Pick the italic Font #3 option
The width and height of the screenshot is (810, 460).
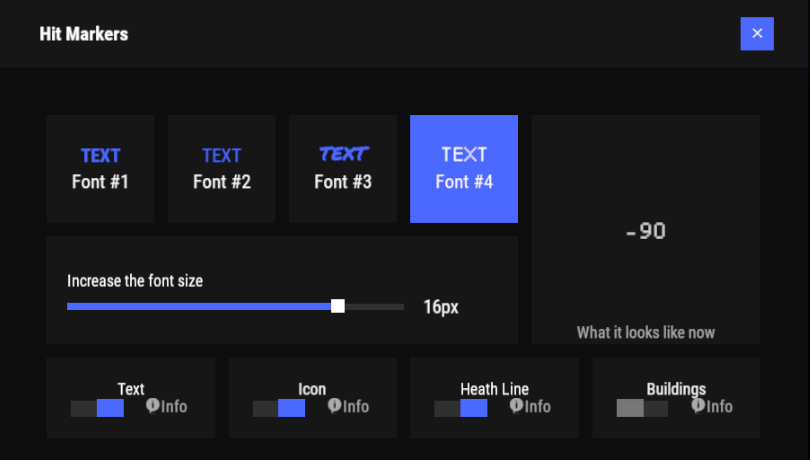pyautogui.click(x=343, y=169)
